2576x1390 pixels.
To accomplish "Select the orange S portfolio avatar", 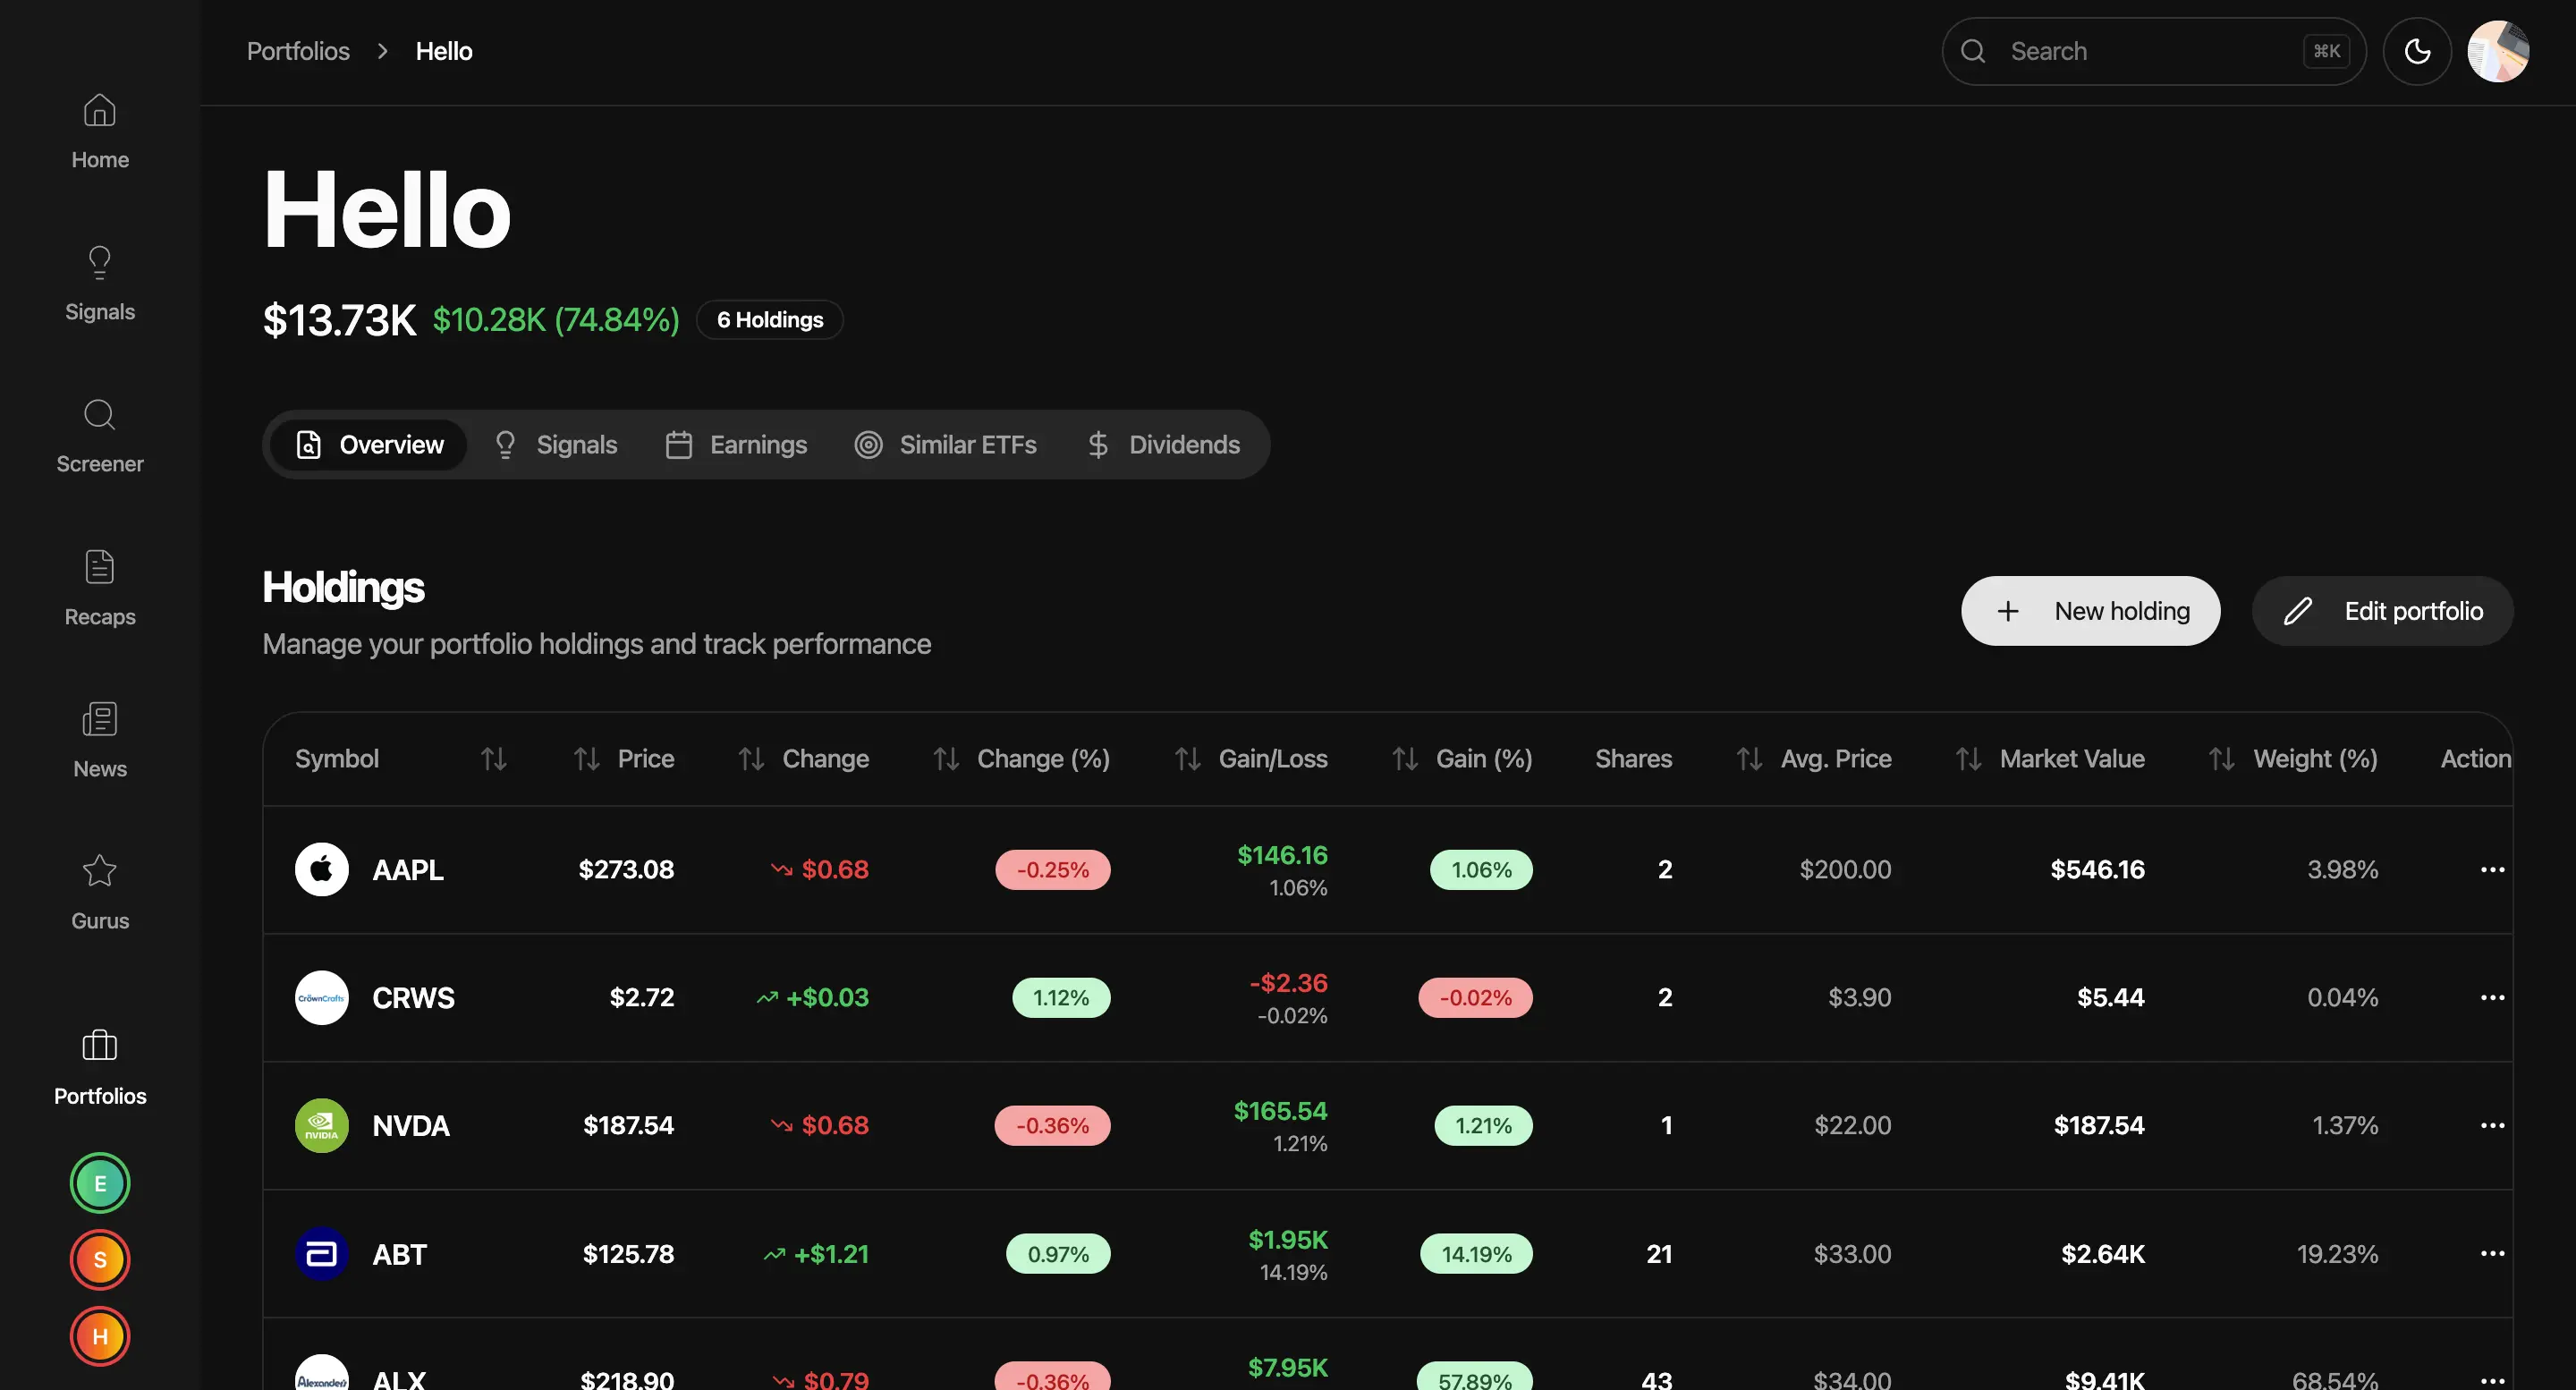I will pos(99,1259).
